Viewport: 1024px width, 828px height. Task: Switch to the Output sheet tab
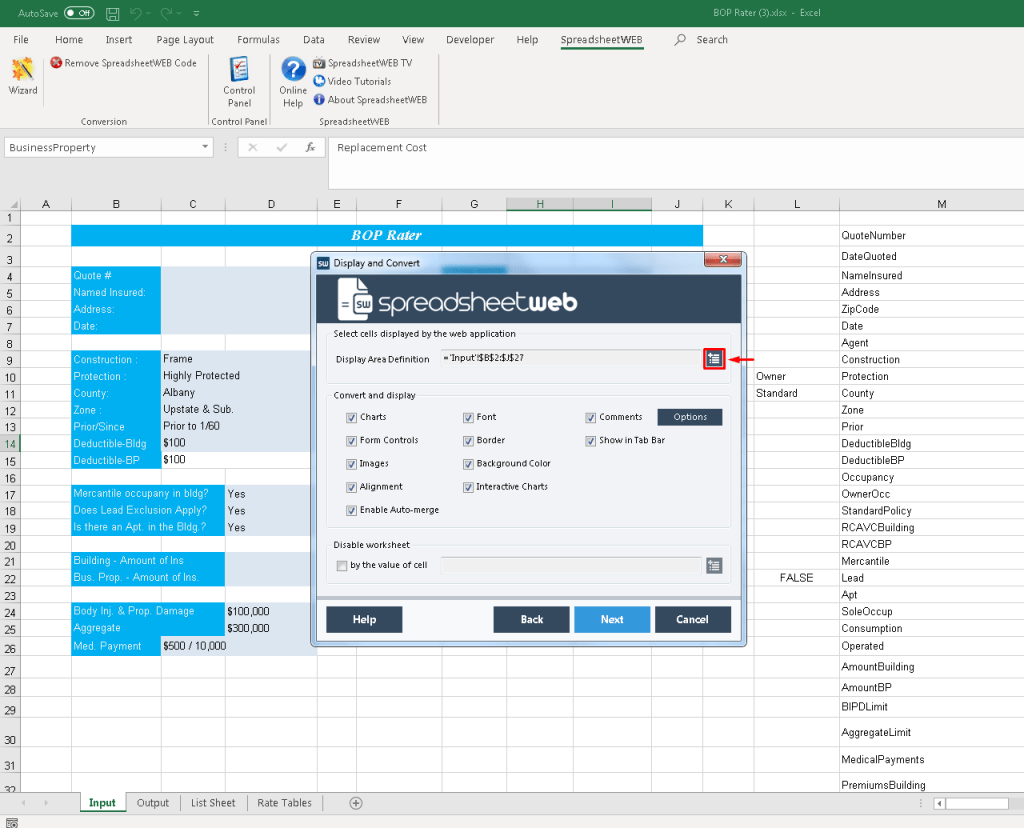point(153,803)
